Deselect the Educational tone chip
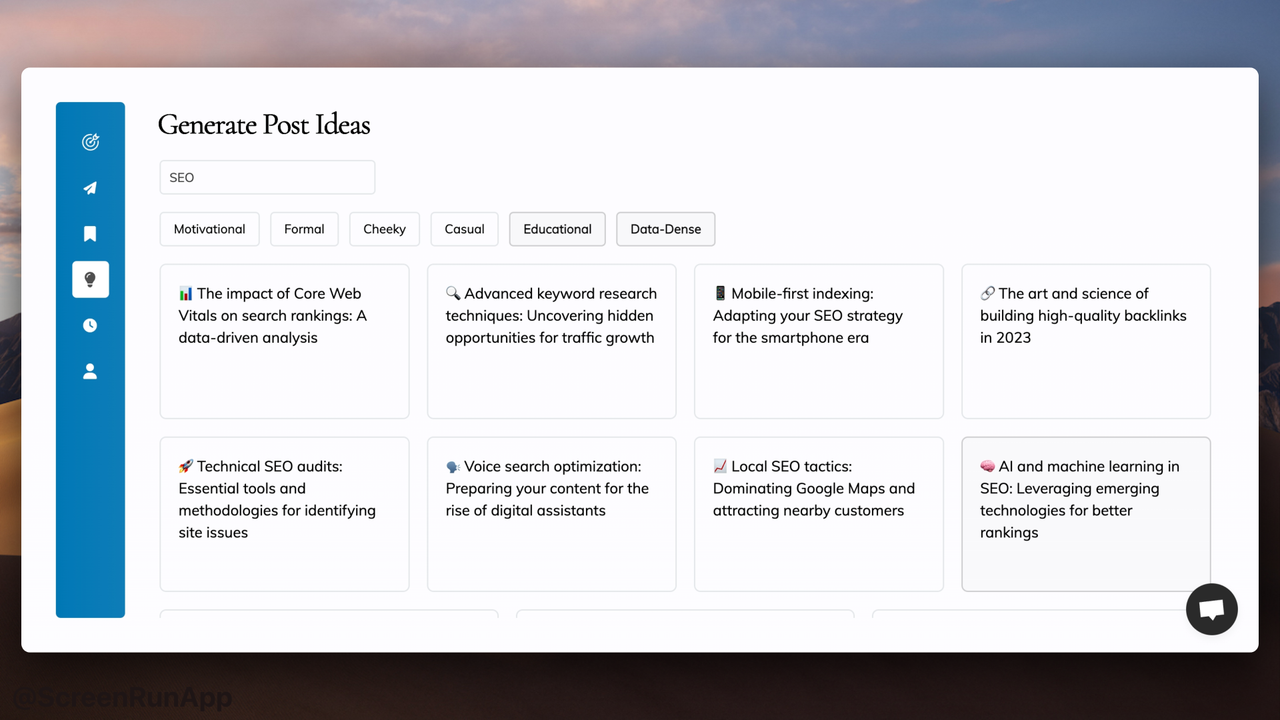Image resolution: width=1280 pixels, height=720 pixels. 558,229
